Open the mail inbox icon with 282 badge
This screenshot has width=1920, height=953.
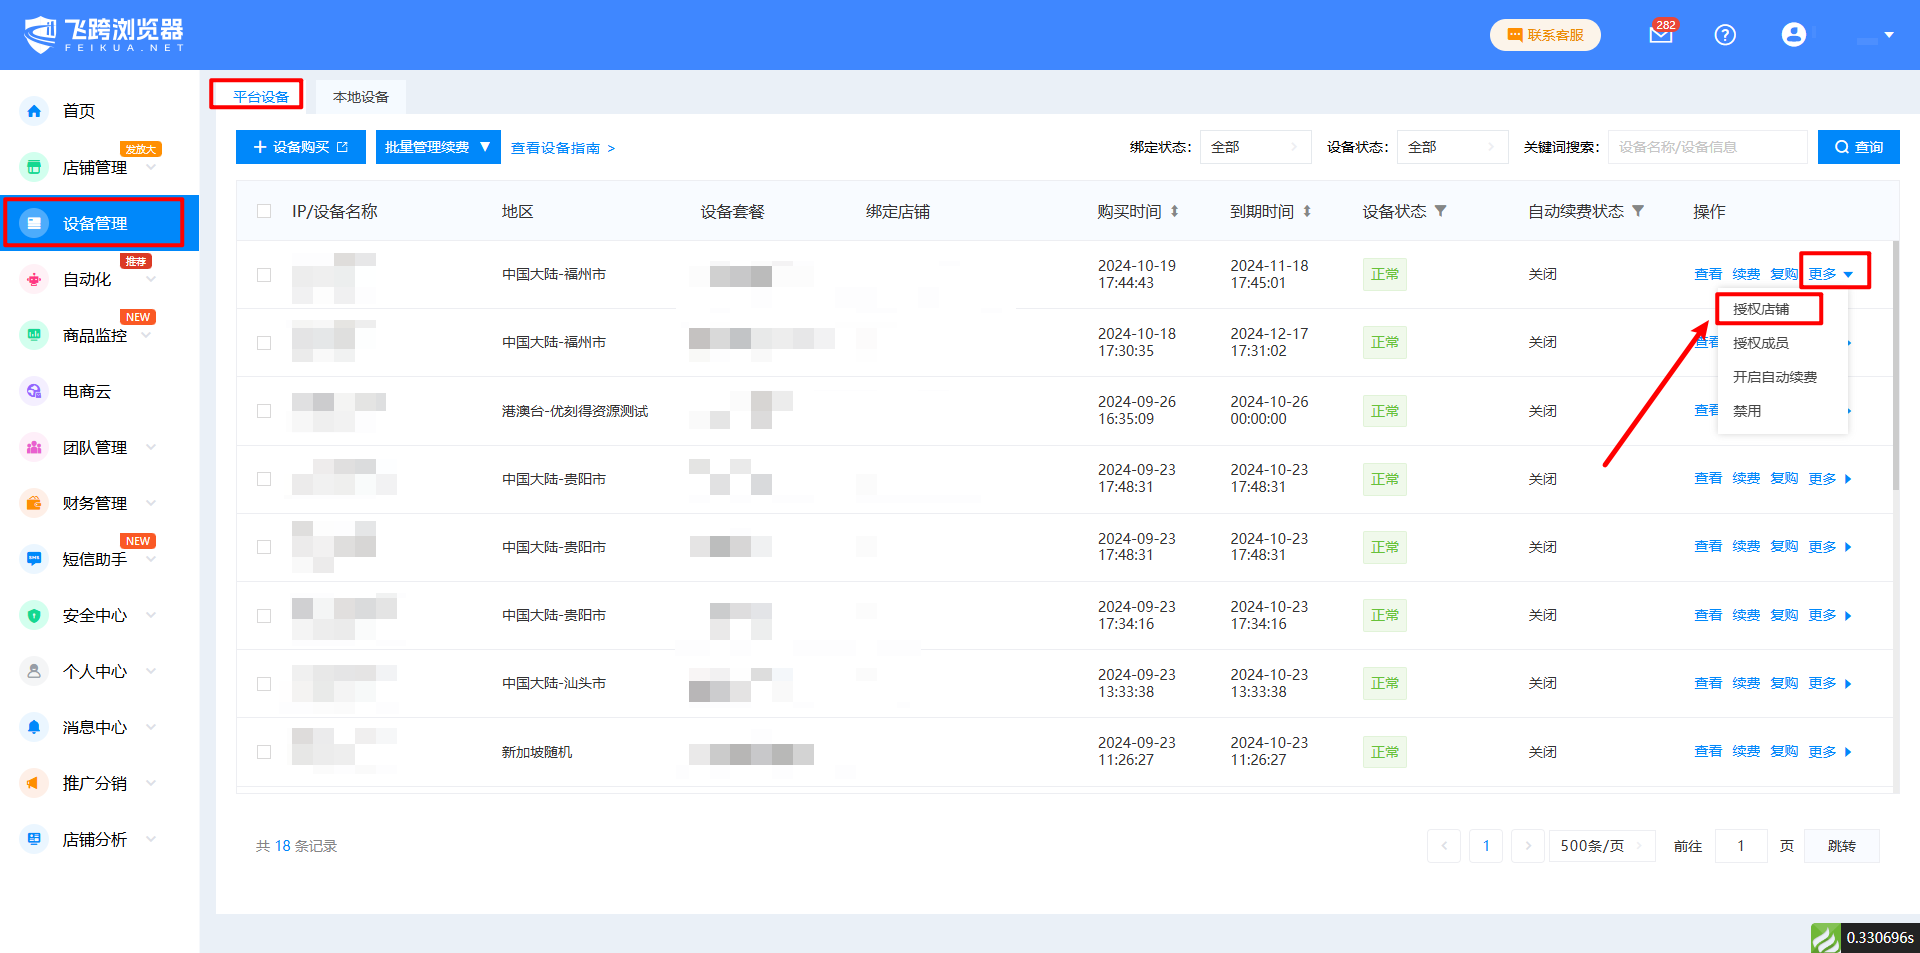click(1660, 35)
